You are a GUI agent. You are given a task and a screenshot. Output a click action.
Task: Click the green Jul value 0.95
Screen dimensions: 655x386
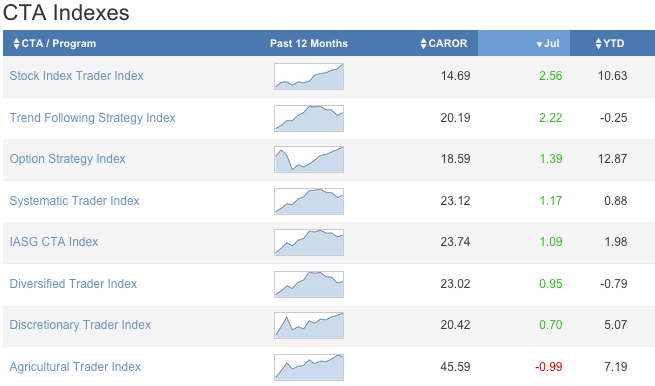[x=551, y=284]
